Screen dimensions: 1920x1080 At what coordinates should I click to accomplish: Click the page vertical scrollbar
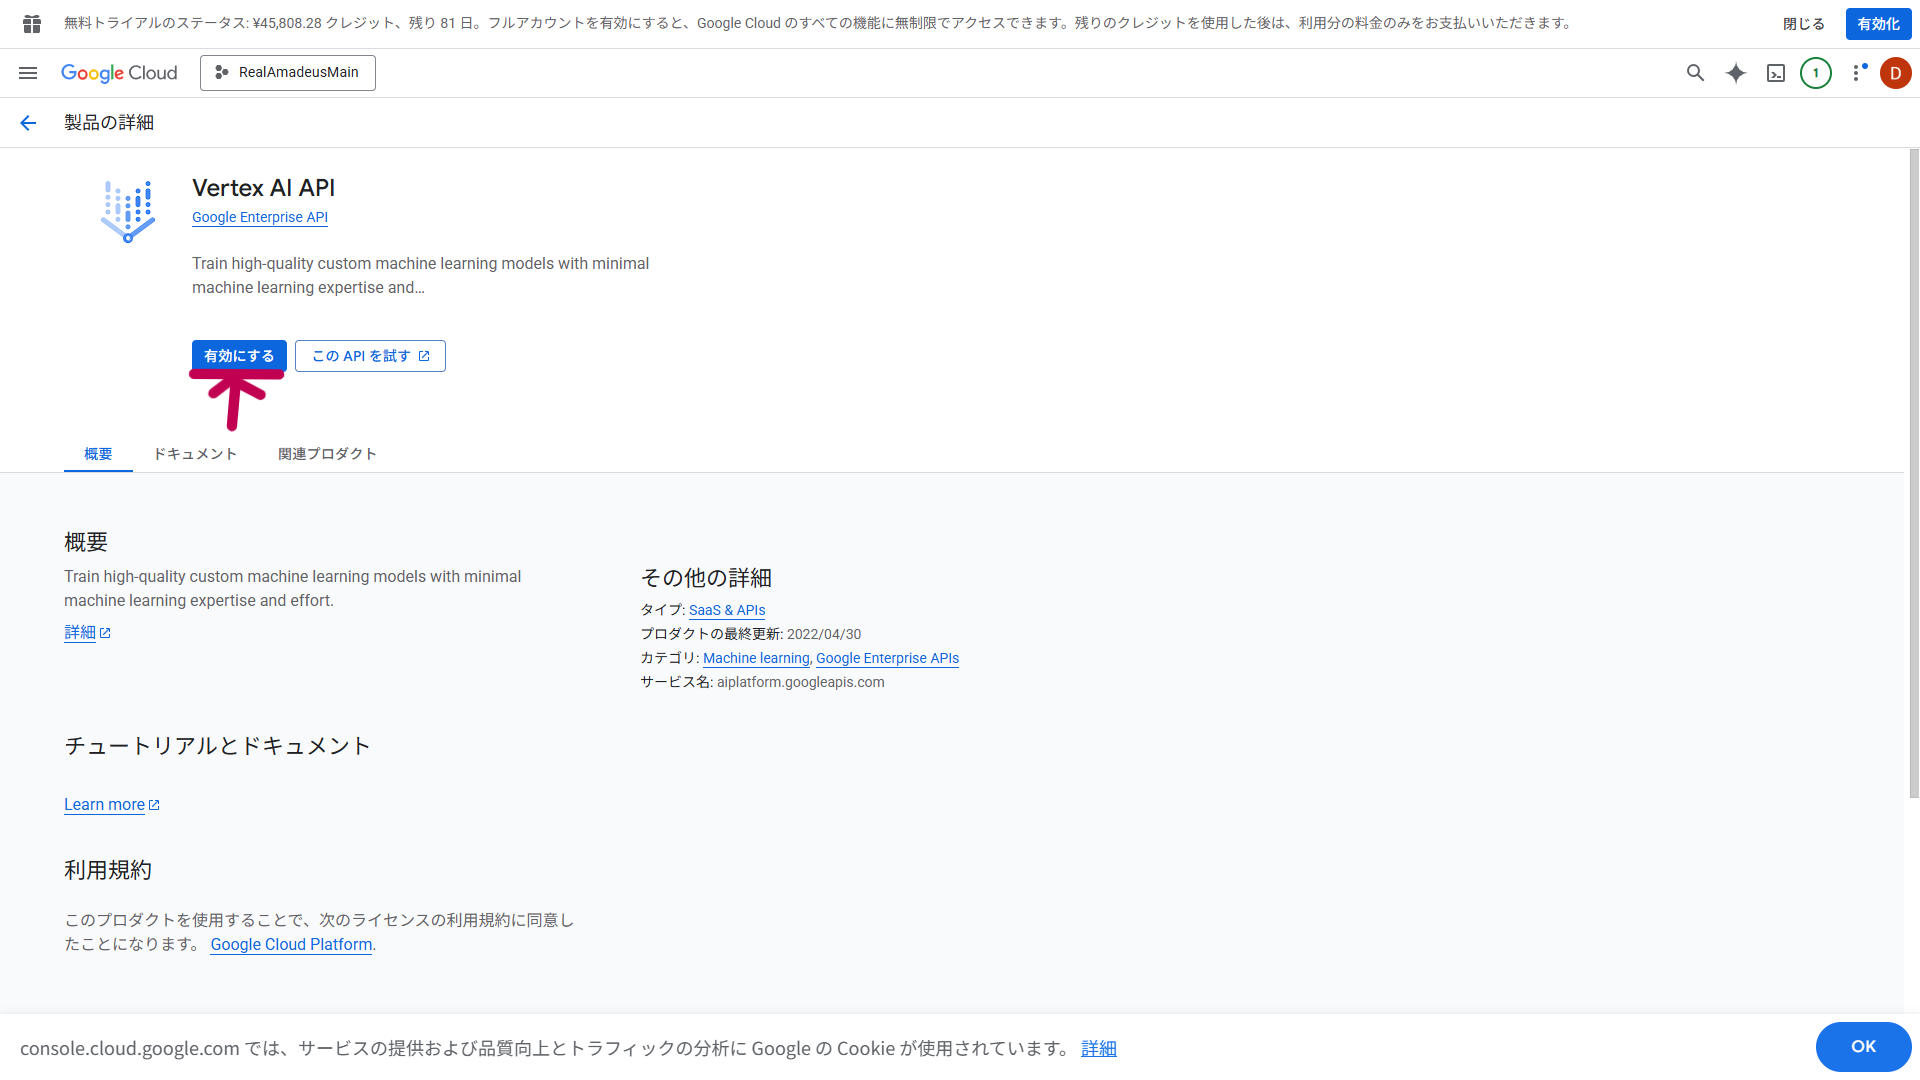[x=1914, y=470]
